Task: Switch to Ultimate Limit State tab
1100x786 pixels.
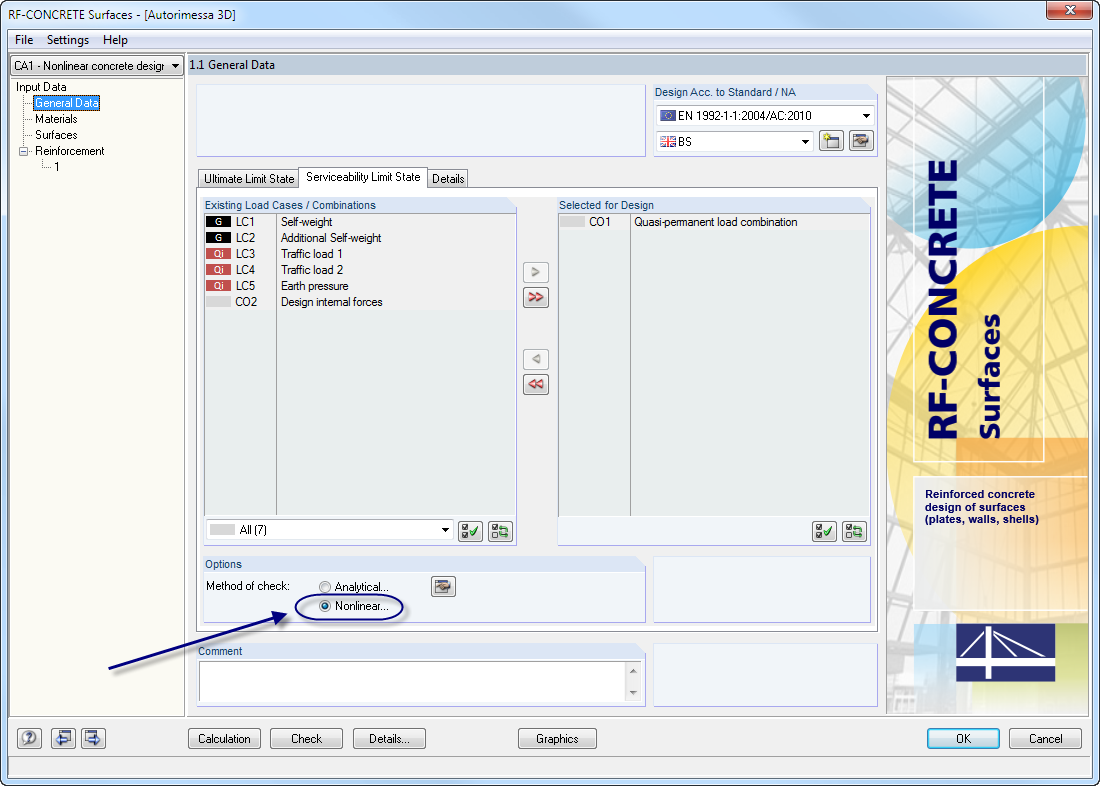Action: (248, 179)
